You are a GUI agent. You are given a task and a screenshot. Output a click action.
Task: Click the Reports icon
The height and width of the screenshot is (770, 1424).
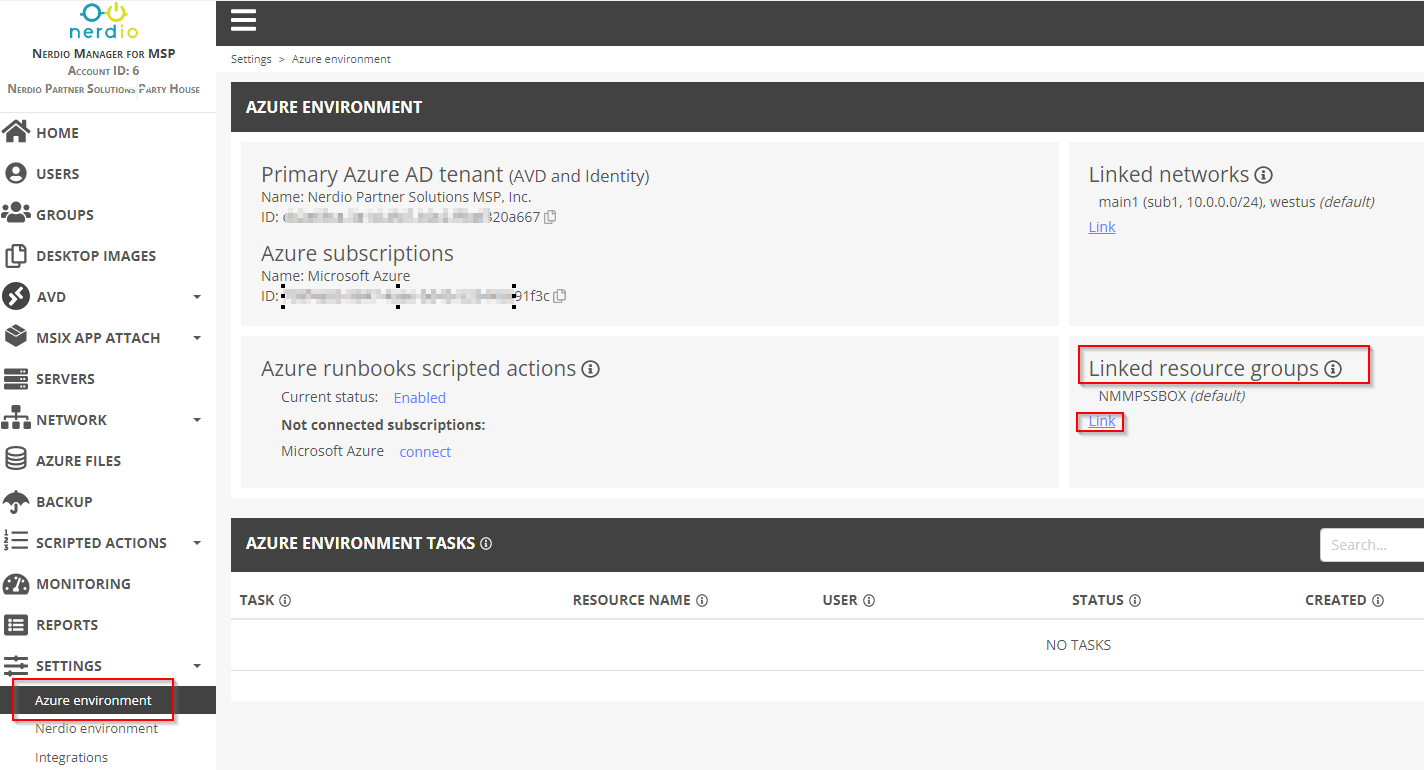point(16,624)
